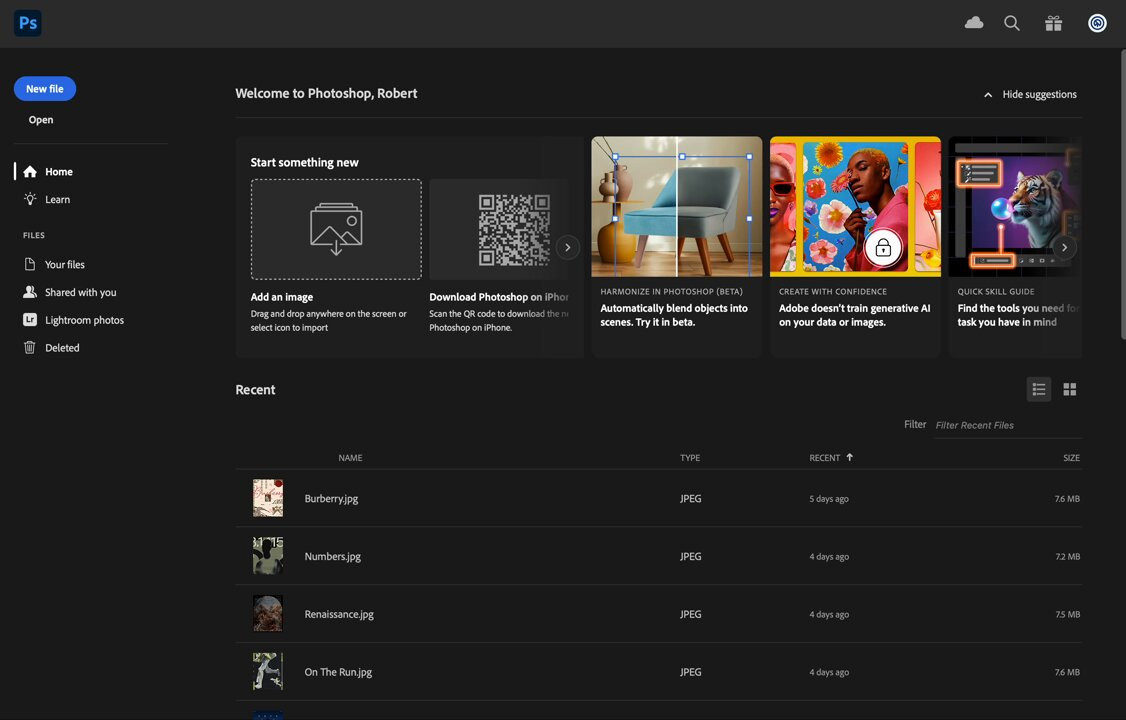Viewport: 1126px width, 720px height.
Task: Click the Filter Recent Files input field
Action: [1008, 425]
